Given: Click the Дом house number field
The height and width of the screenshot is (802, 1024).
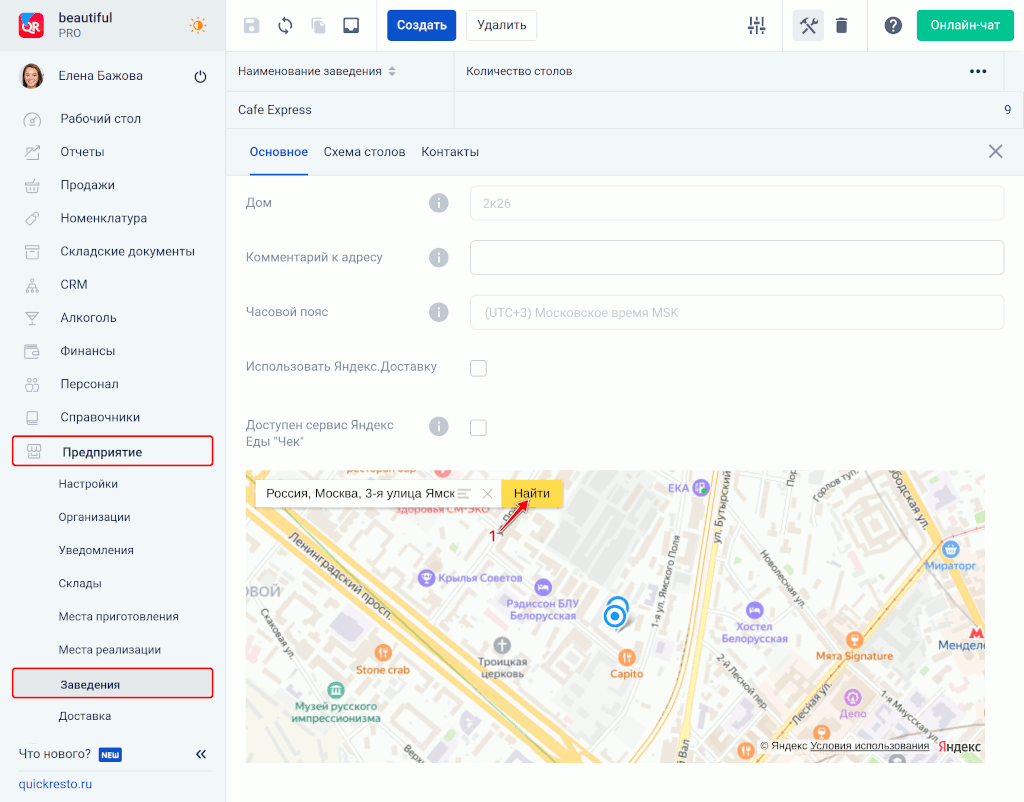Looking at the screenshot, I should click(737, 203).
